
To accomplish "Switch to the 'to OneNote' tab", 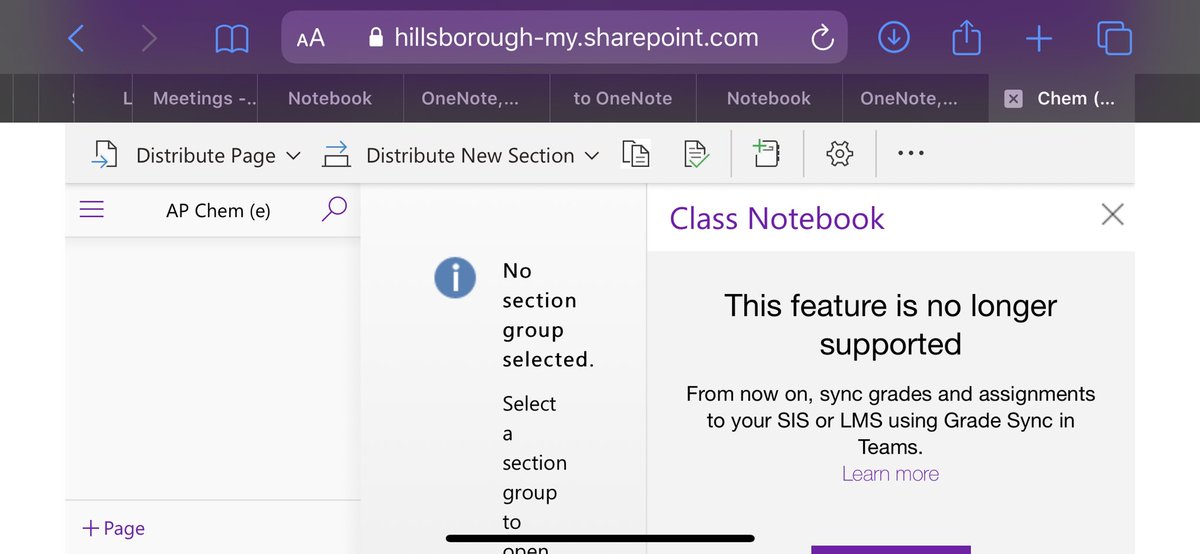I will [x=622, y=98].
